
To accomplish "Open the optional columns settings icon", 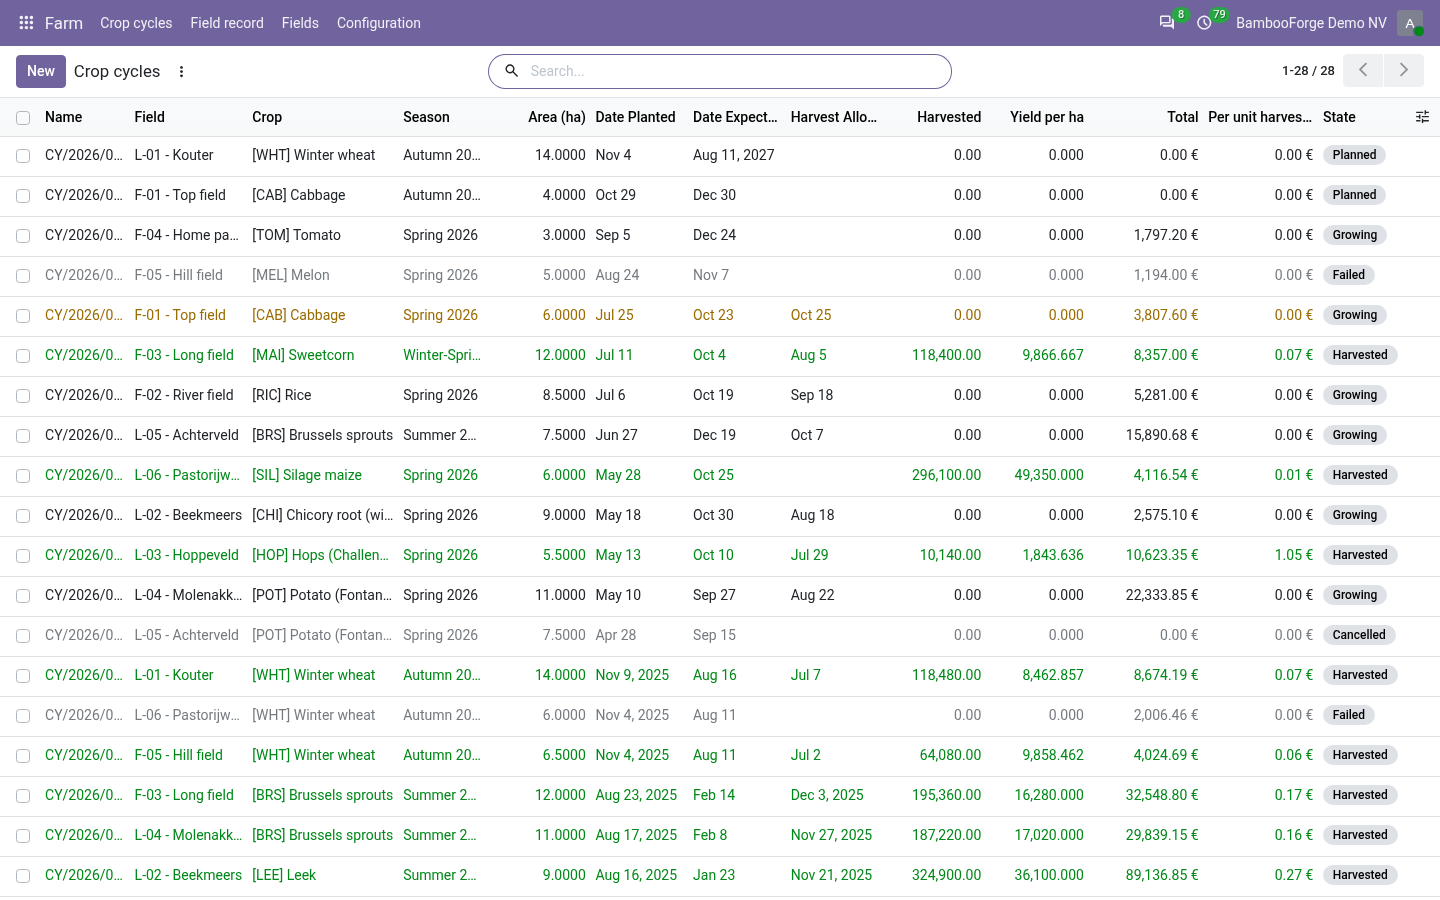I will pos(1422,117).
